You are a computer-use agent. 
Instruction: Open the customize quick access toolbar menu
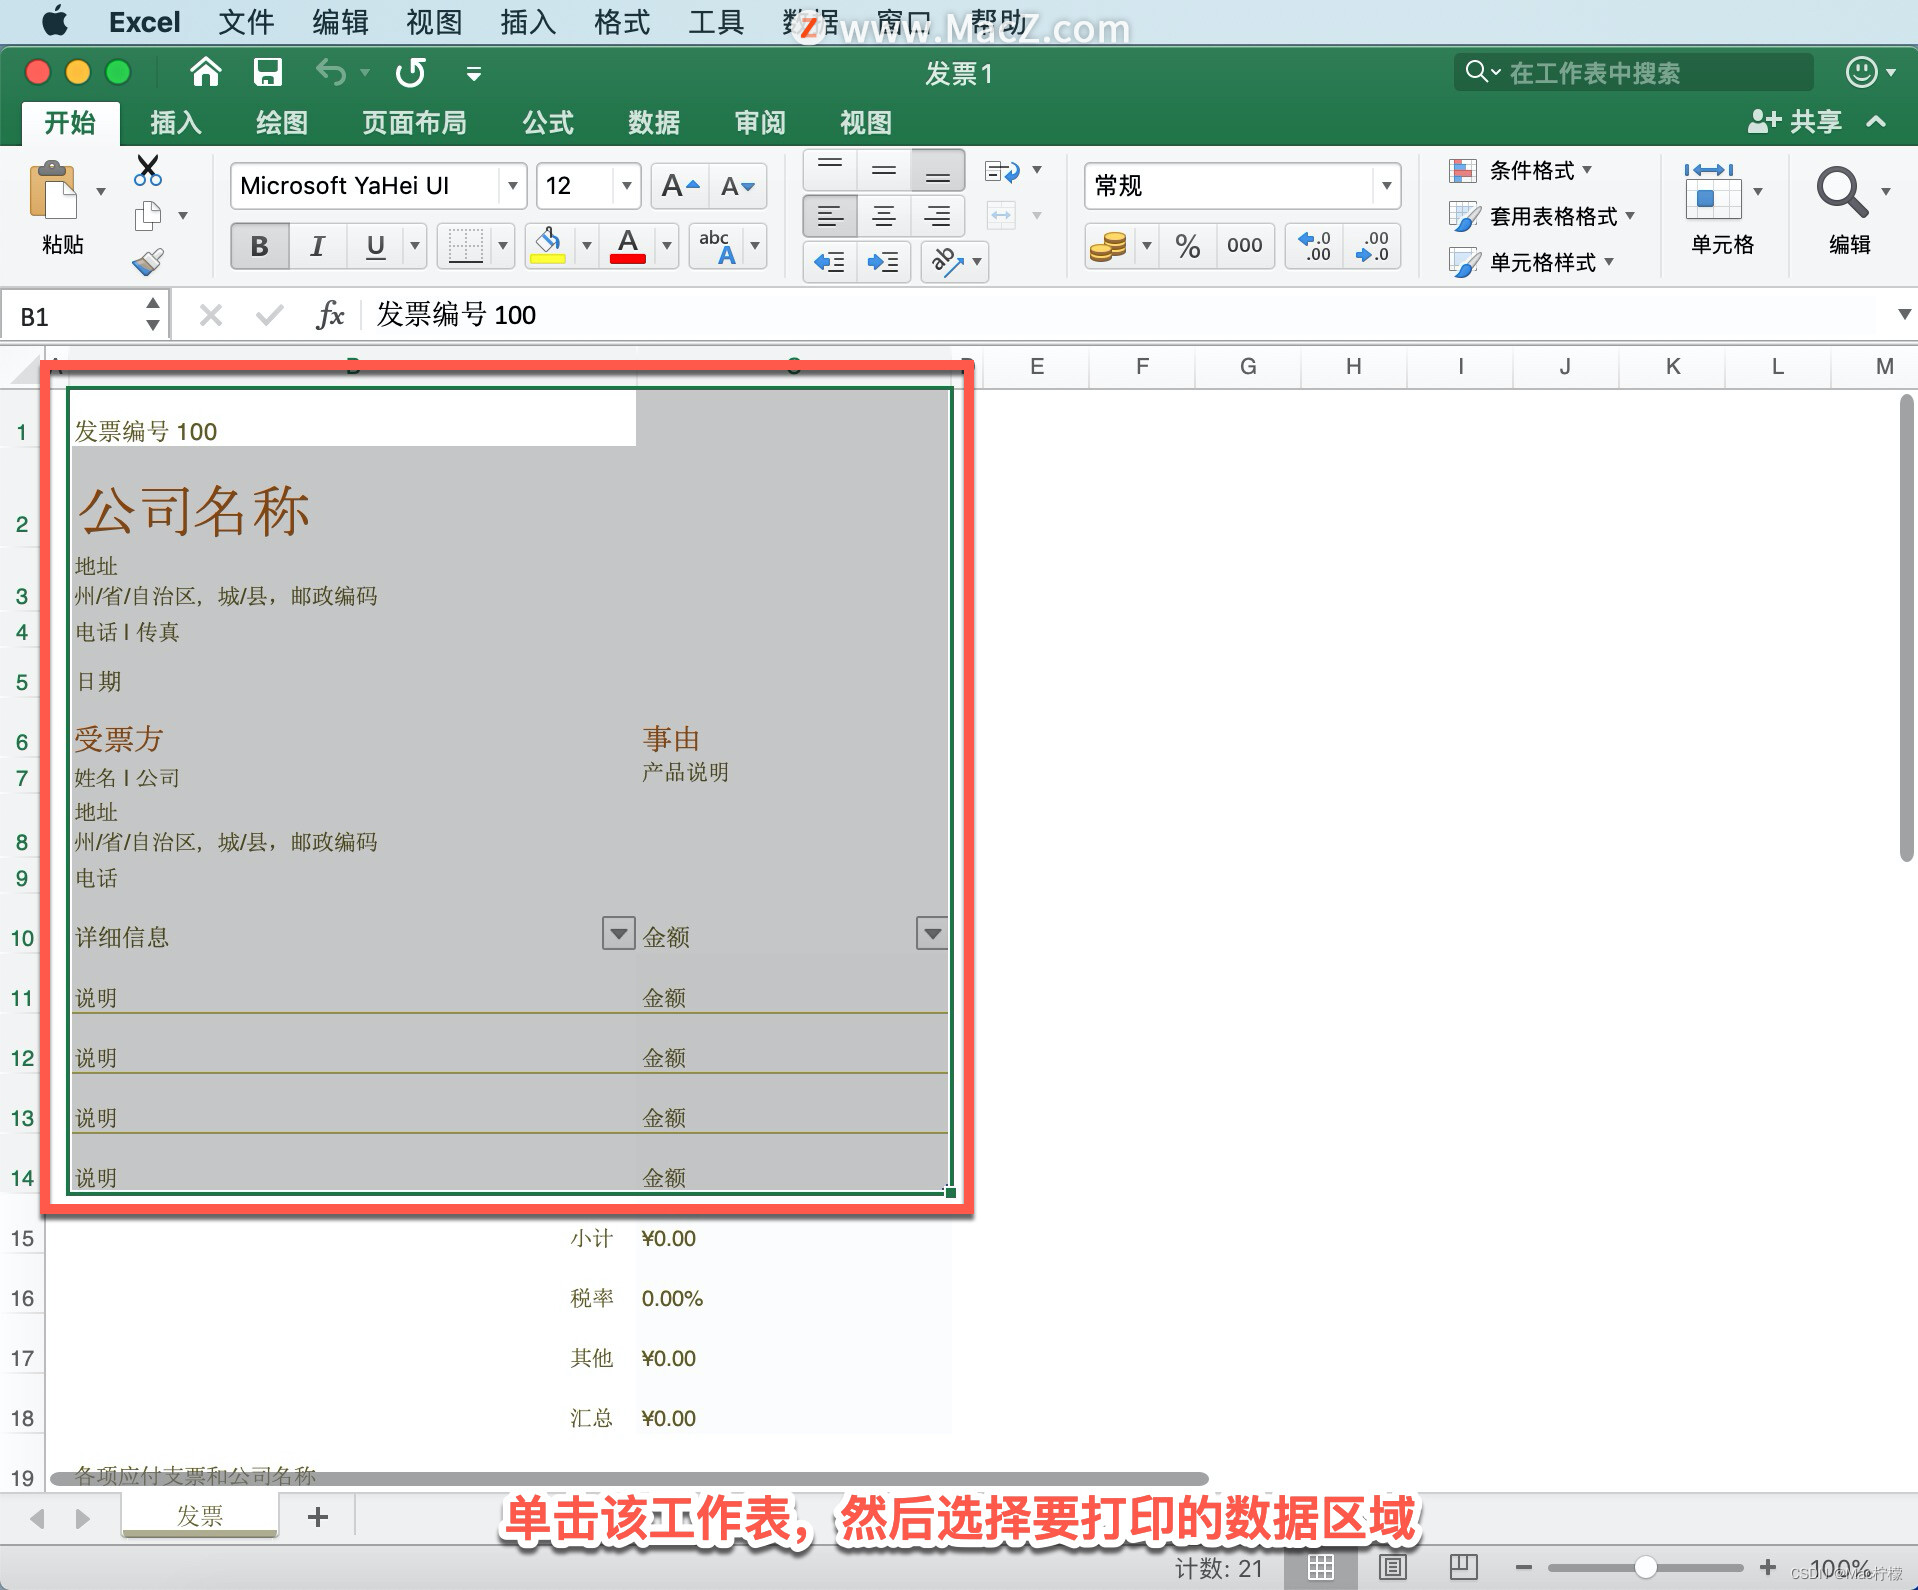(x=474, y=73)
